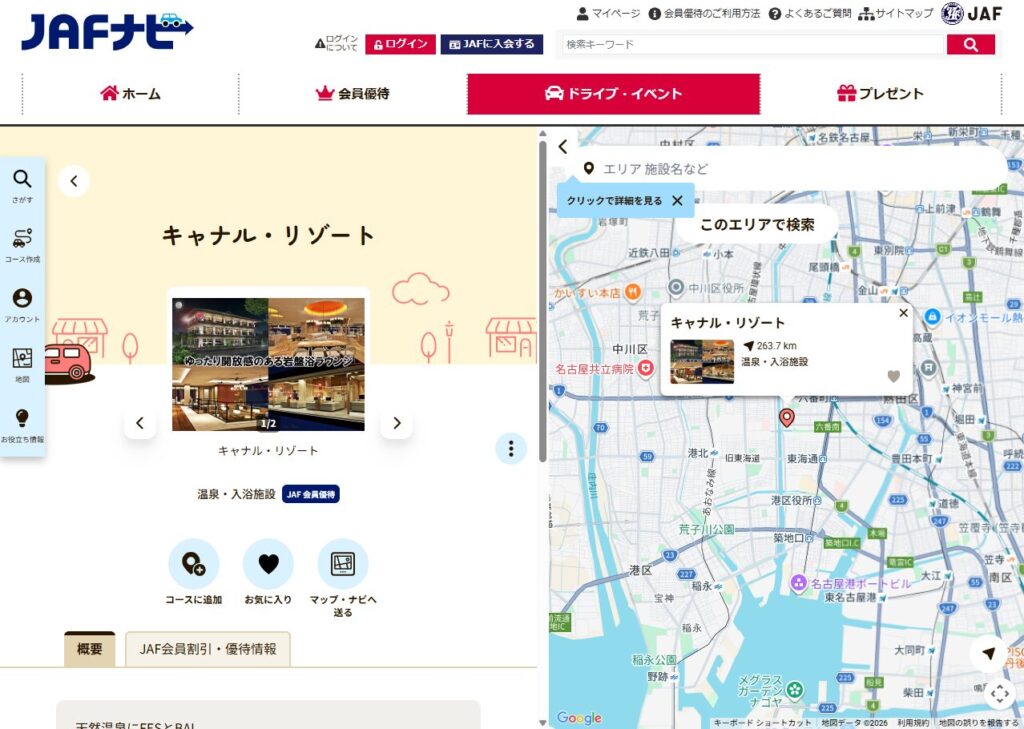1024x729 pixels.
Task: Open the three-dot options menu beside facility name
Action: (511, 449)
